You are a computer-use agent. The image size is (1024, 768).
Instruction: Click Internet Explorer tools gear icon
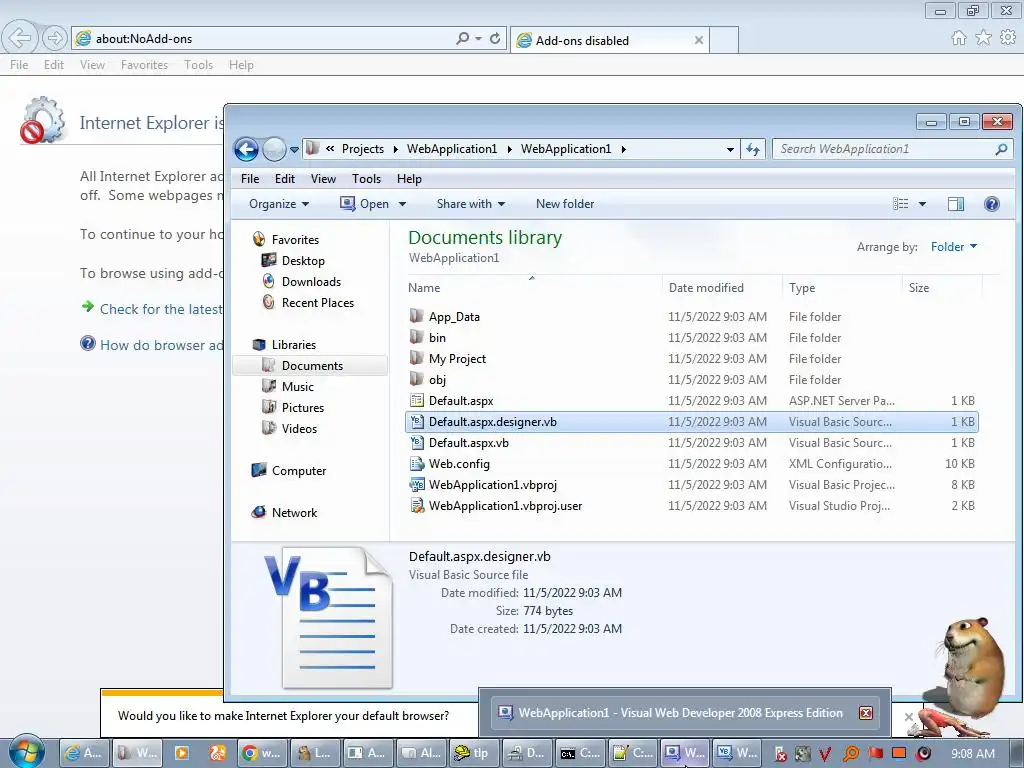point(1008,38)
